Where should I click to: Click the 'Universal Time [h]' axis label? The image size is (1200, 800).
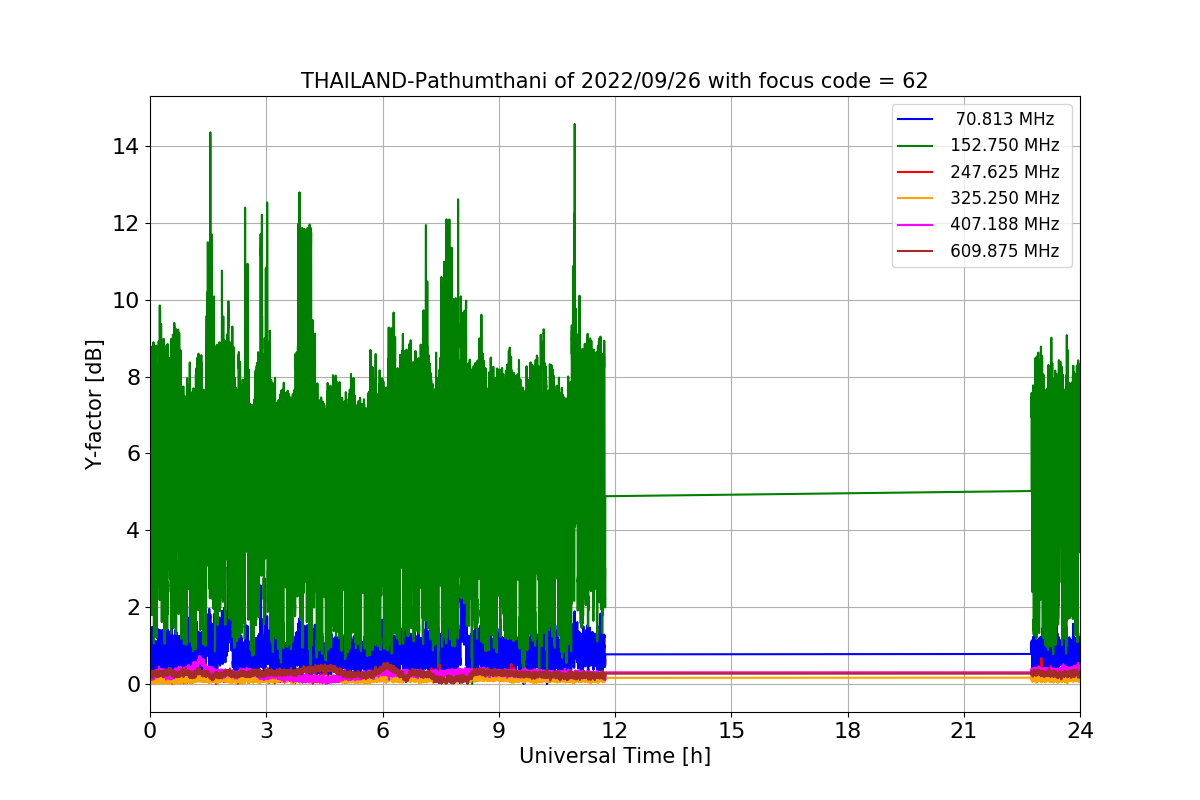(x=614, y=756)
